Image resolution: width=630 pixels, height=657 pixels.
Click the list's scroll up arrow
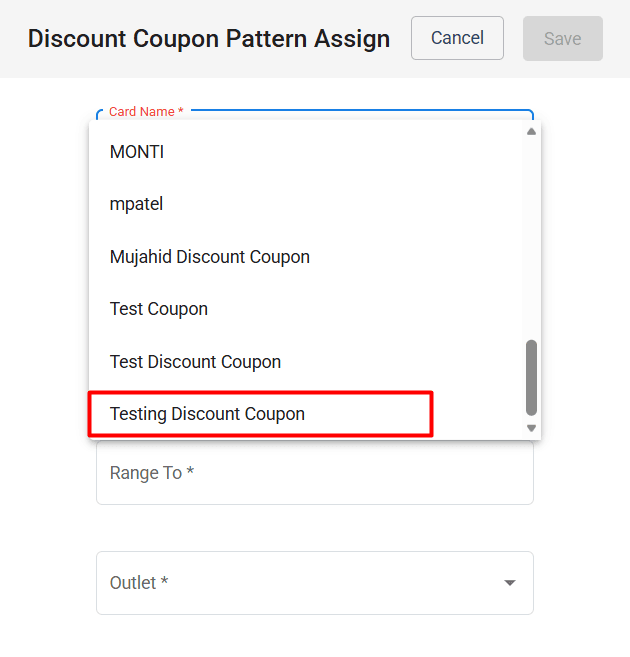click(531, 132)
